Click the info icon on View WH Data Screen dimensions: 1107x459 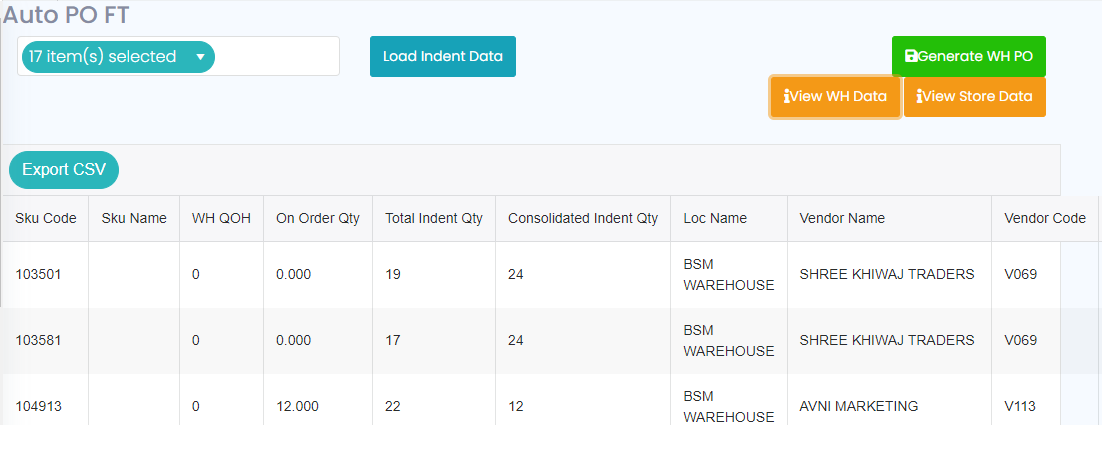787,97
